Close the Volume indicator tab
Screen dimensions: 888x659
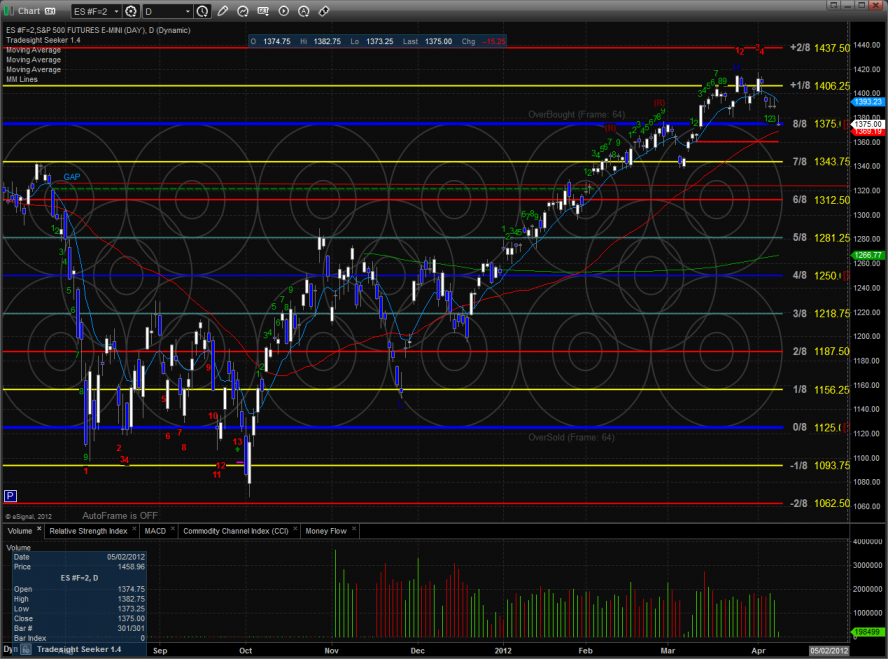pos(40,530)
